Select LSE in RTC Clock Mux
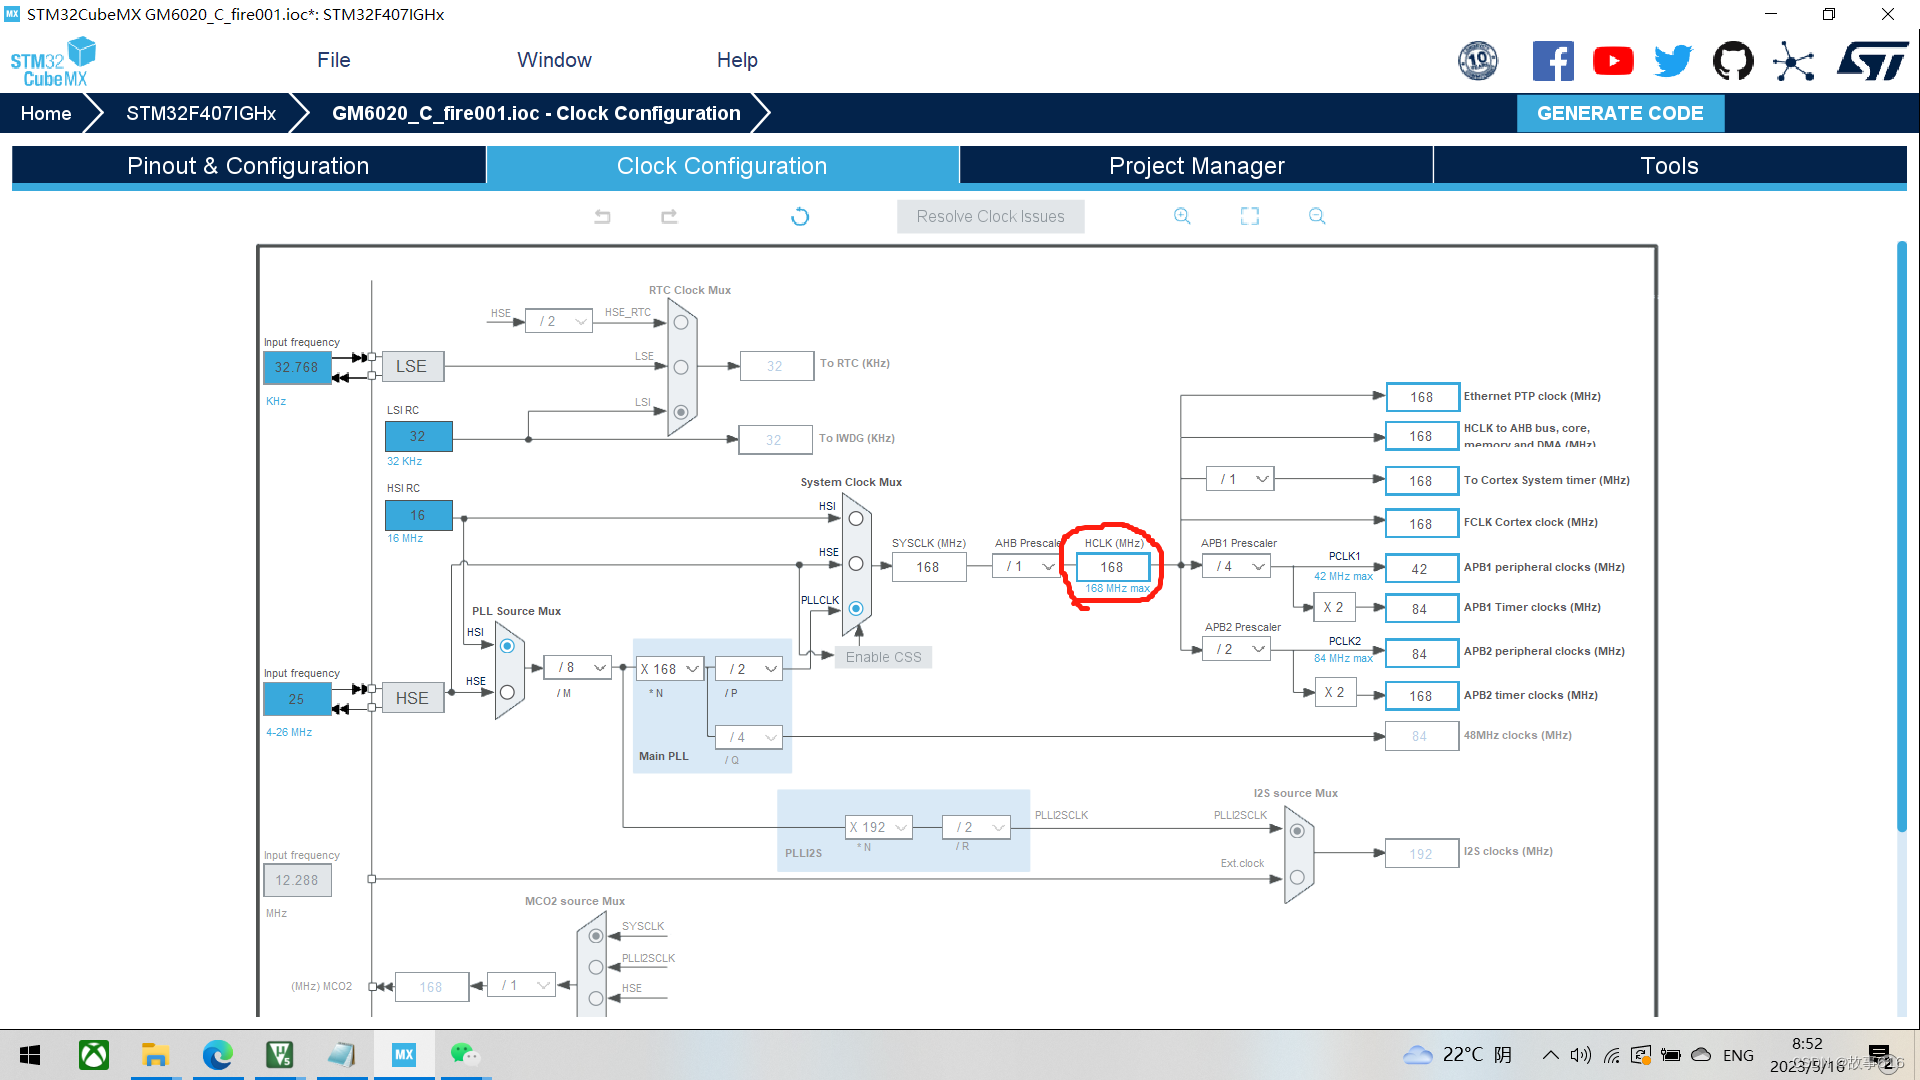Image resolution: width=1920 pixels, height=1080 pixels. 681,367
